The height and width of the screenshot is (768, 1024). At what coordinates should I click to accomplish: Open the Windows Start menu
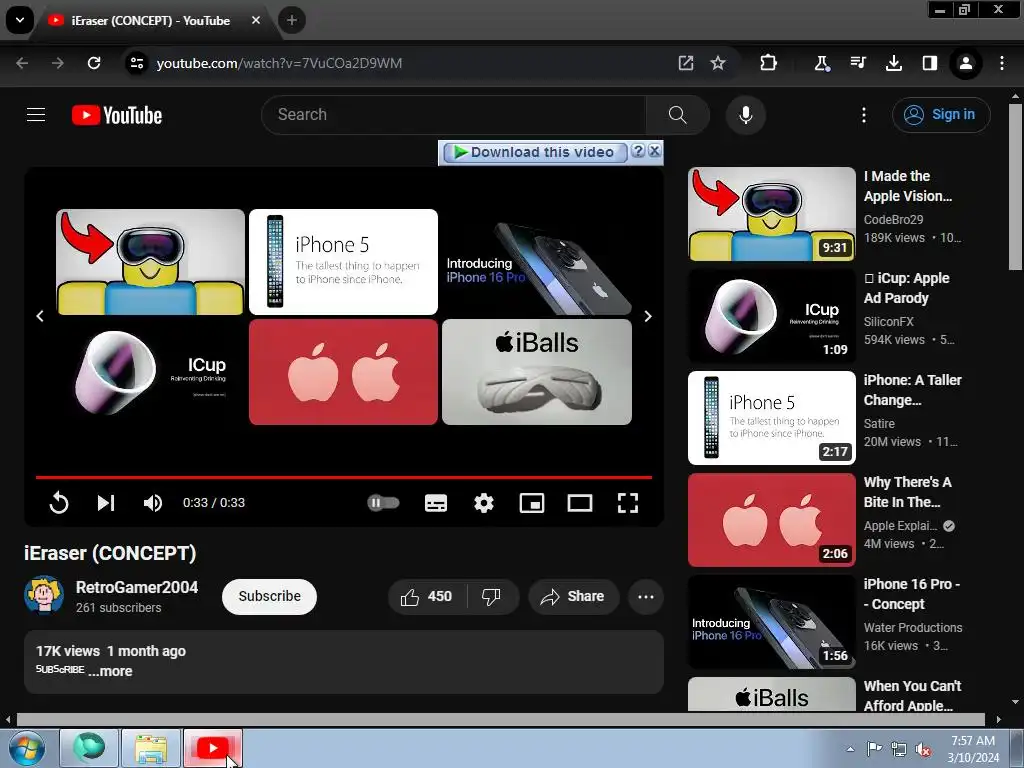[26, 748]
